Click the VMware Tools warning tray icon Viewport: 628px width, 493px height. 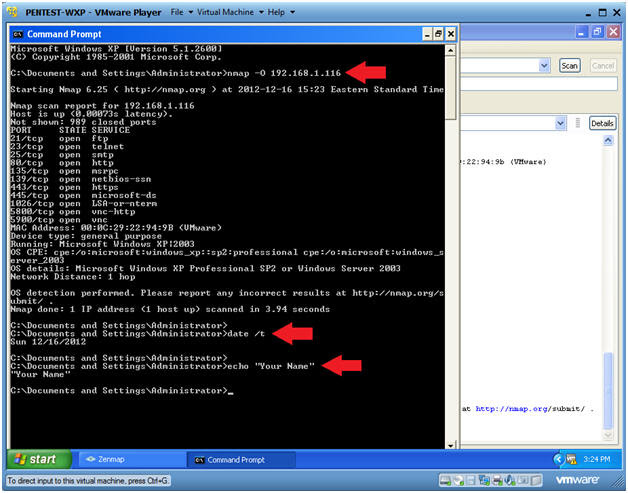coord(571,459)
